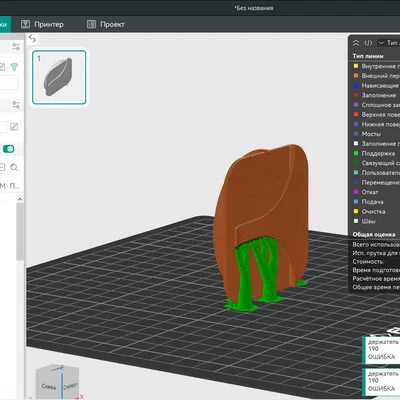The image size is (400, 400).
Task: Collapse the legend with the double-chevron icon
Action: [356, 43]
